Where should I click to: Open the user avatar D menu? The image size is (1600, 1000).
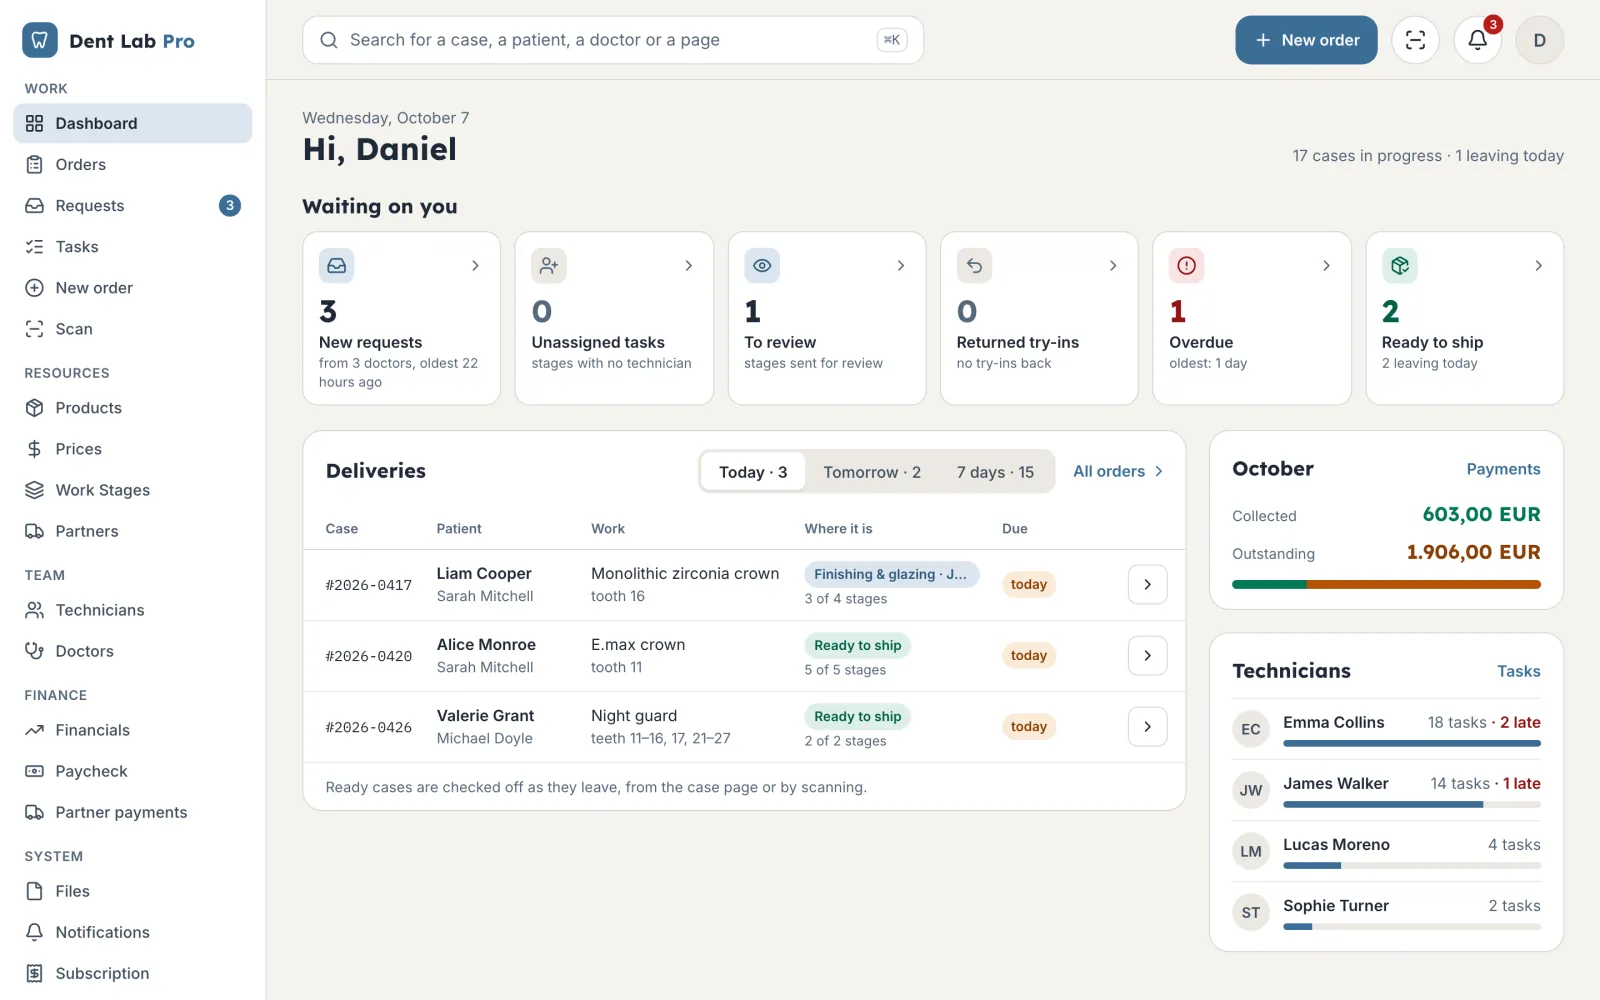pos(1539,40)
